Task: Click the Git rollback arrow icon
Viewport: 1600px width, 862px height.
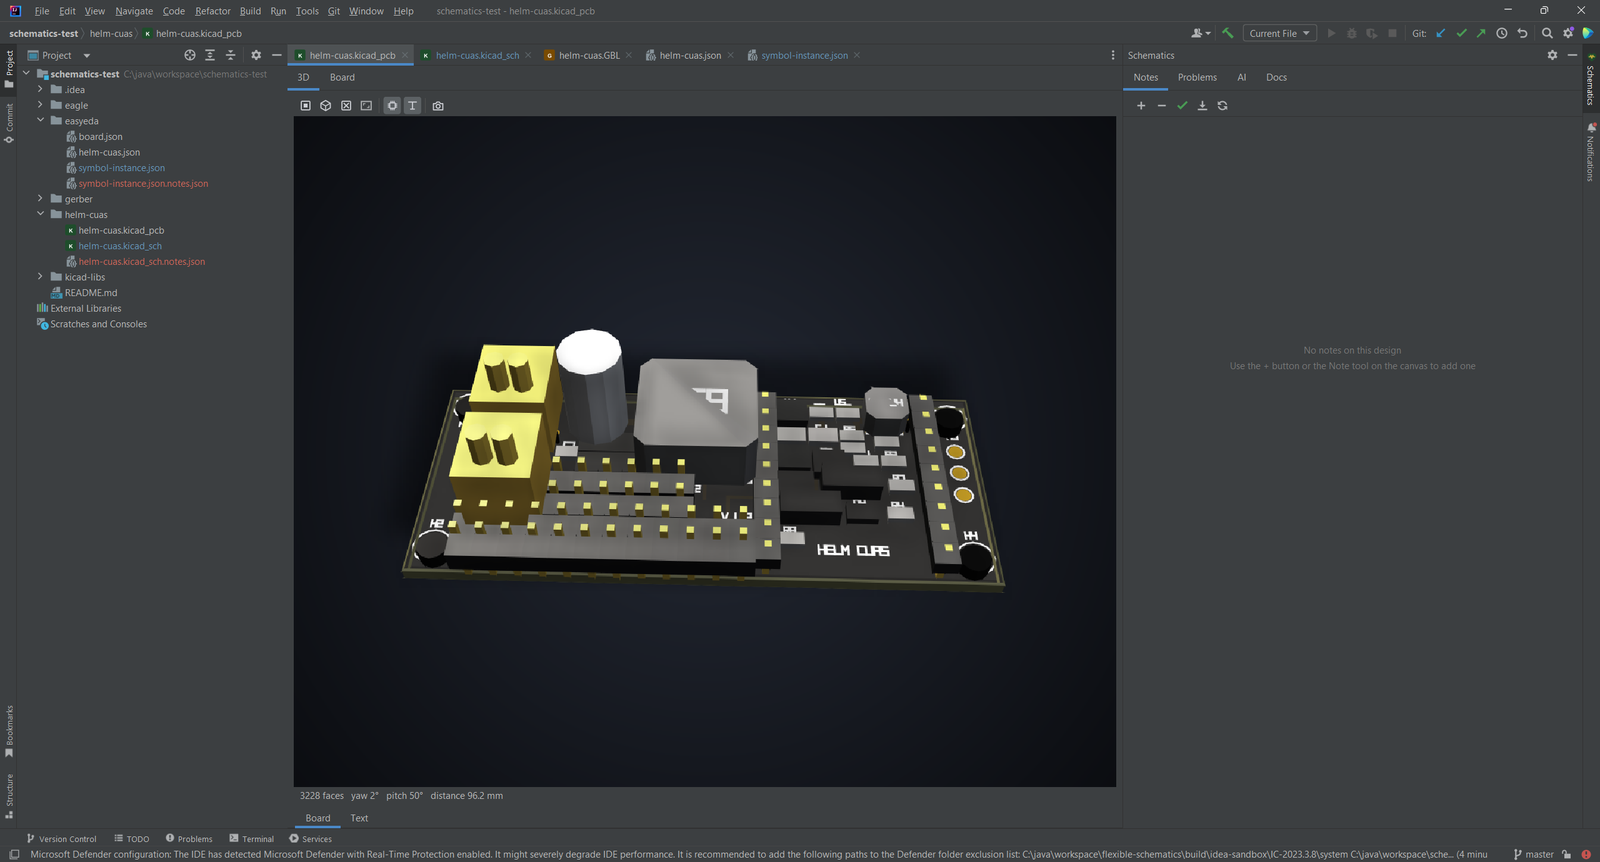Action: (1522, 33)
